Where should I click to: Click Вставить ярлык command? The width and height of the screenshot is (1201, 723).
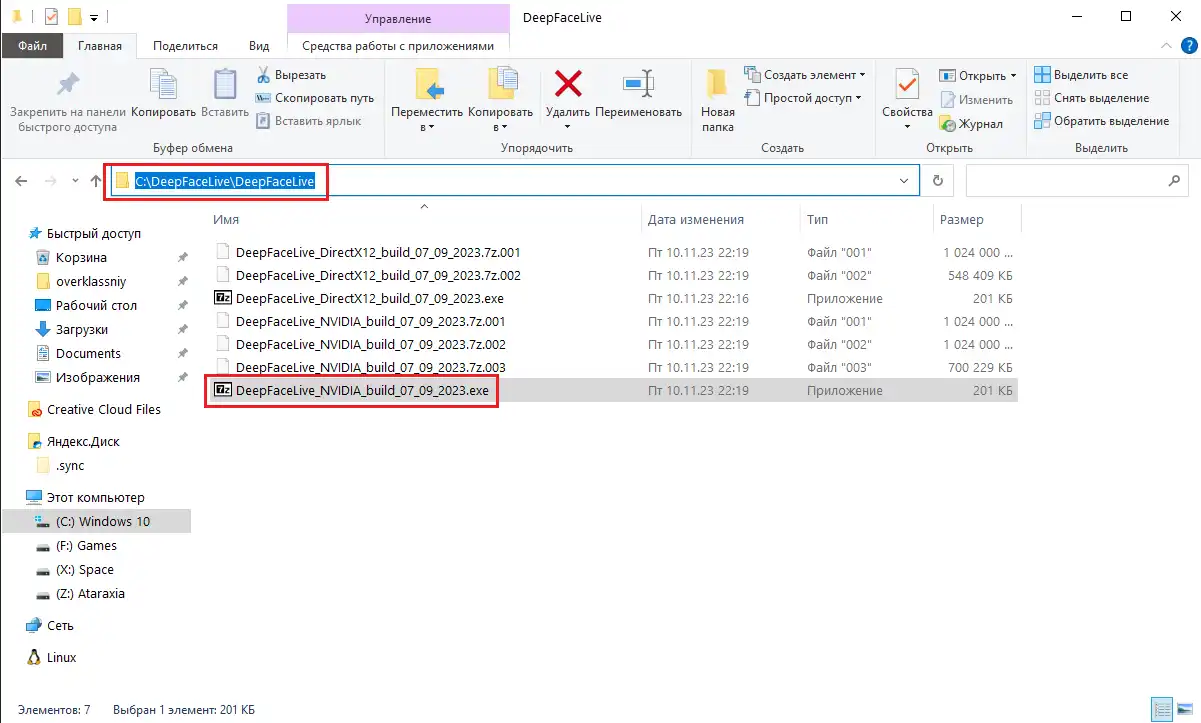(x=308, y=121)
